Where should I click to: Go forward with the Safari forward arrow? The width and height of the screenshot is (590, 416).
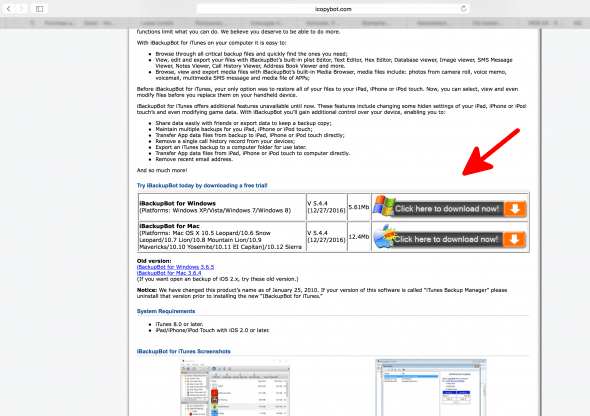tap(21, 8)
